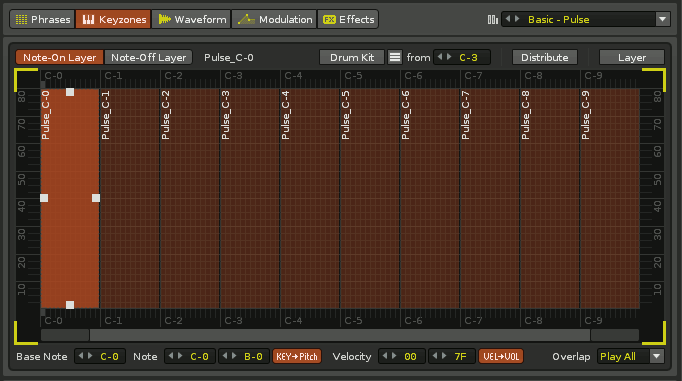Open the Overlap Play All dropdown

pos(631,357)
